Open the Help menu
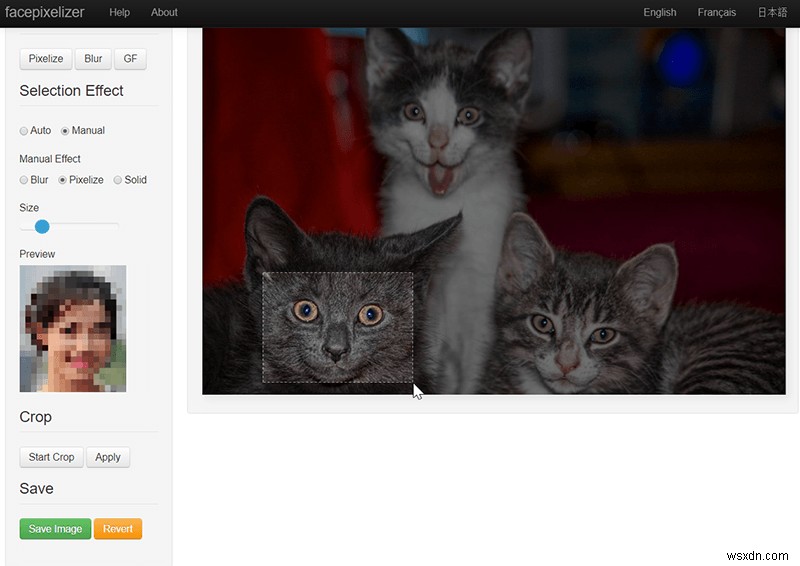Screen dimensions: 800x566 click(119, 12)
